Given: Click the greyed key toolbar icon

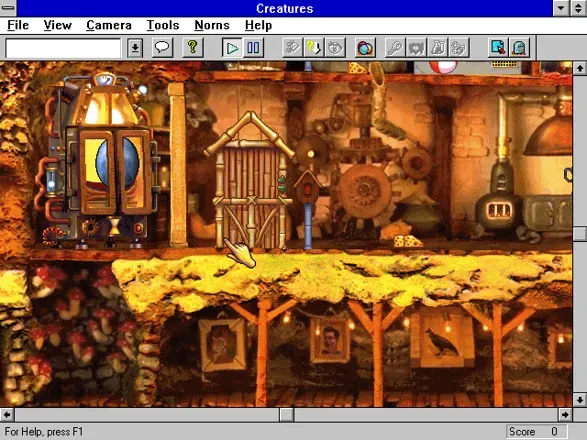Looking at the screenshot, I should (x=395, y=48).
